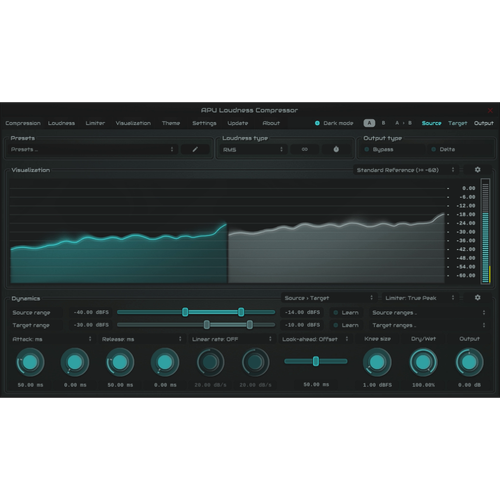Toggle Learn for Target range

point(346,325)
